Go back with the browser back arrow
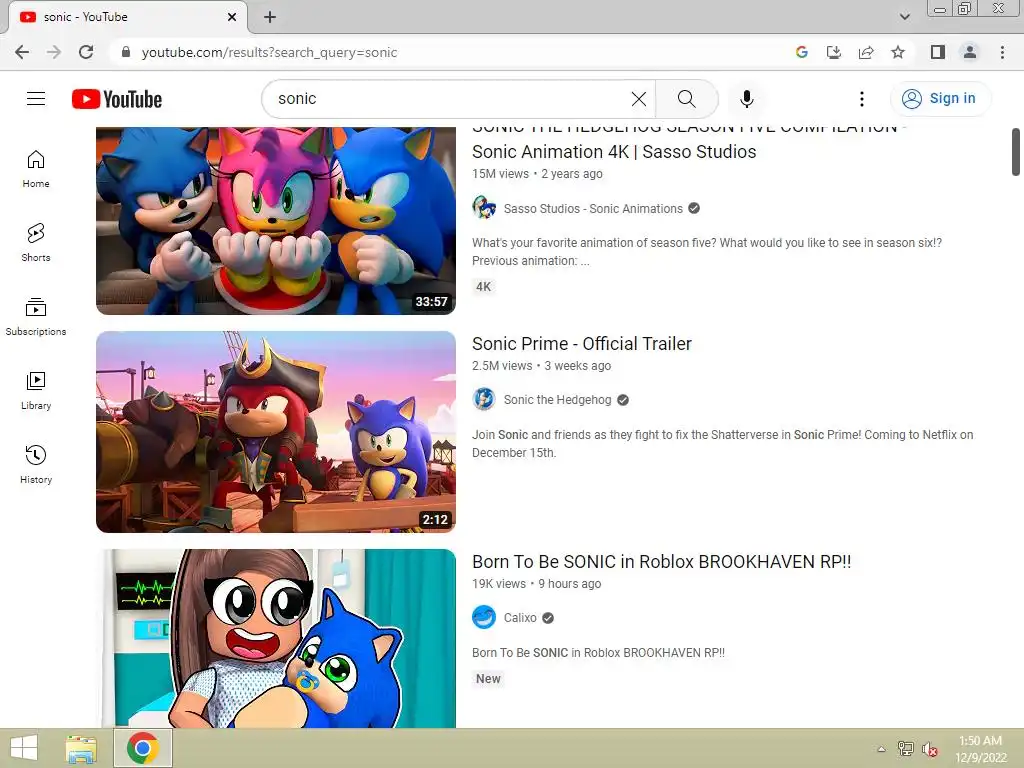 (x=22, y=52)
